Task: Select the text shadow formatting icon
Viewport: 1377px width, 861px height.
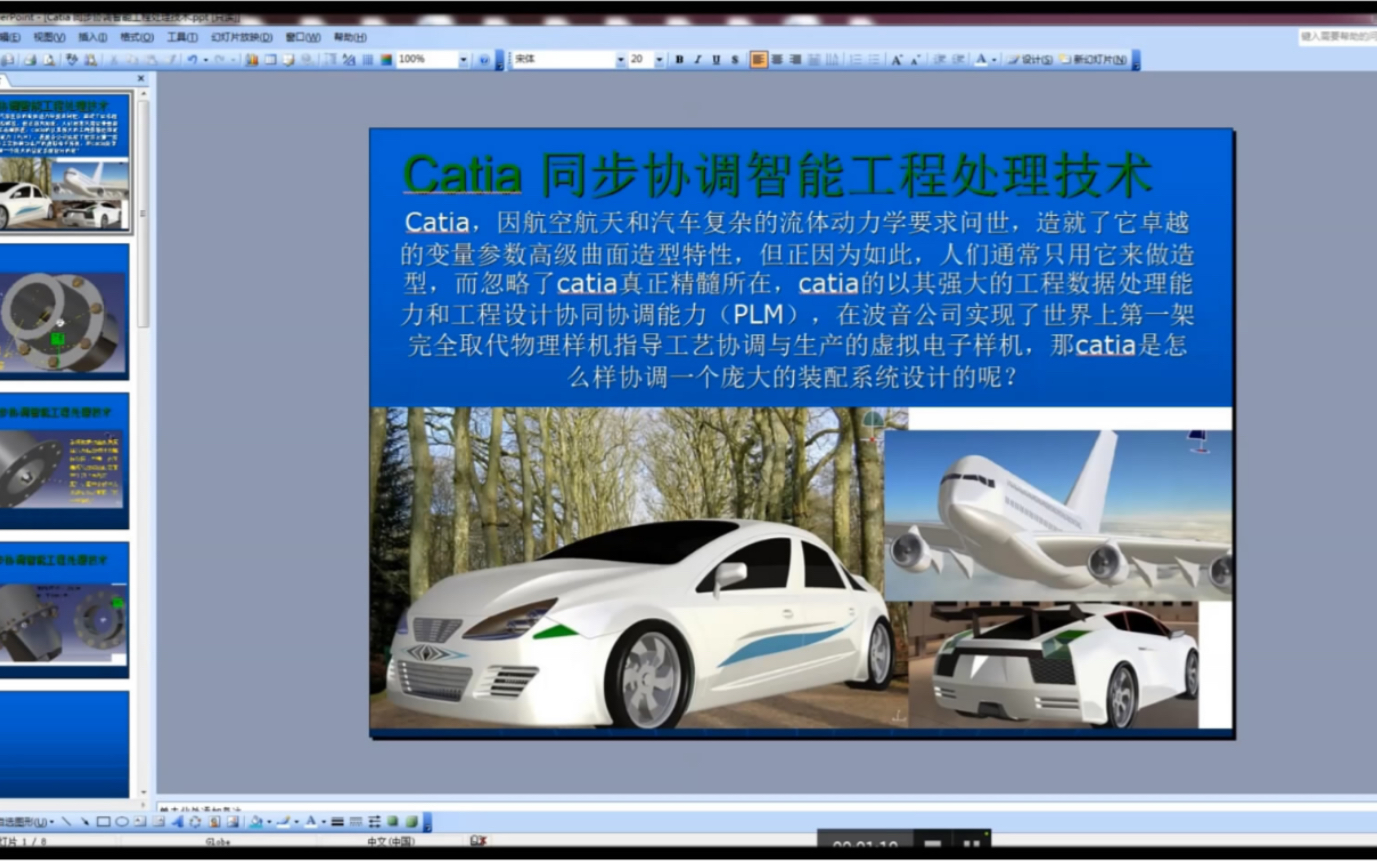Action: (734, 59)
